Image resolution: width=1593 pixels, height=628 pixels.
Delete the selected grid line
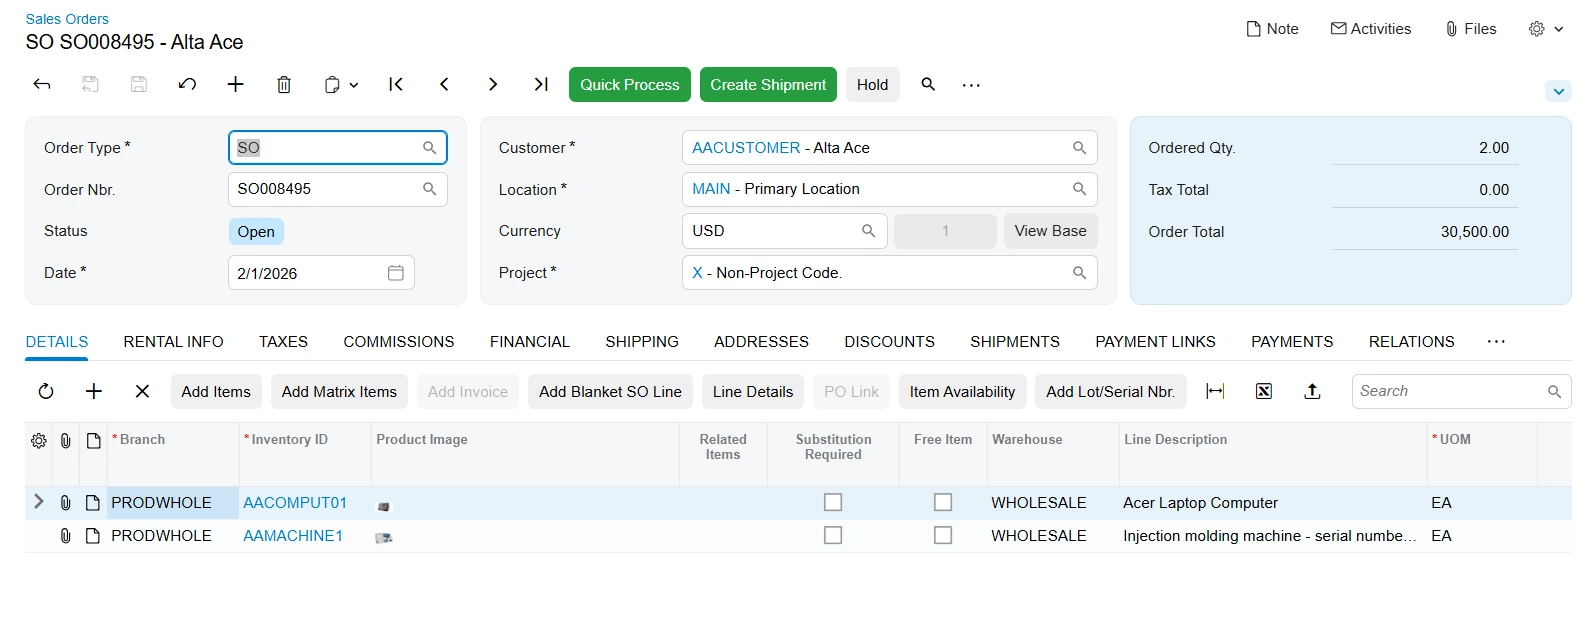[x=142, y=392]
